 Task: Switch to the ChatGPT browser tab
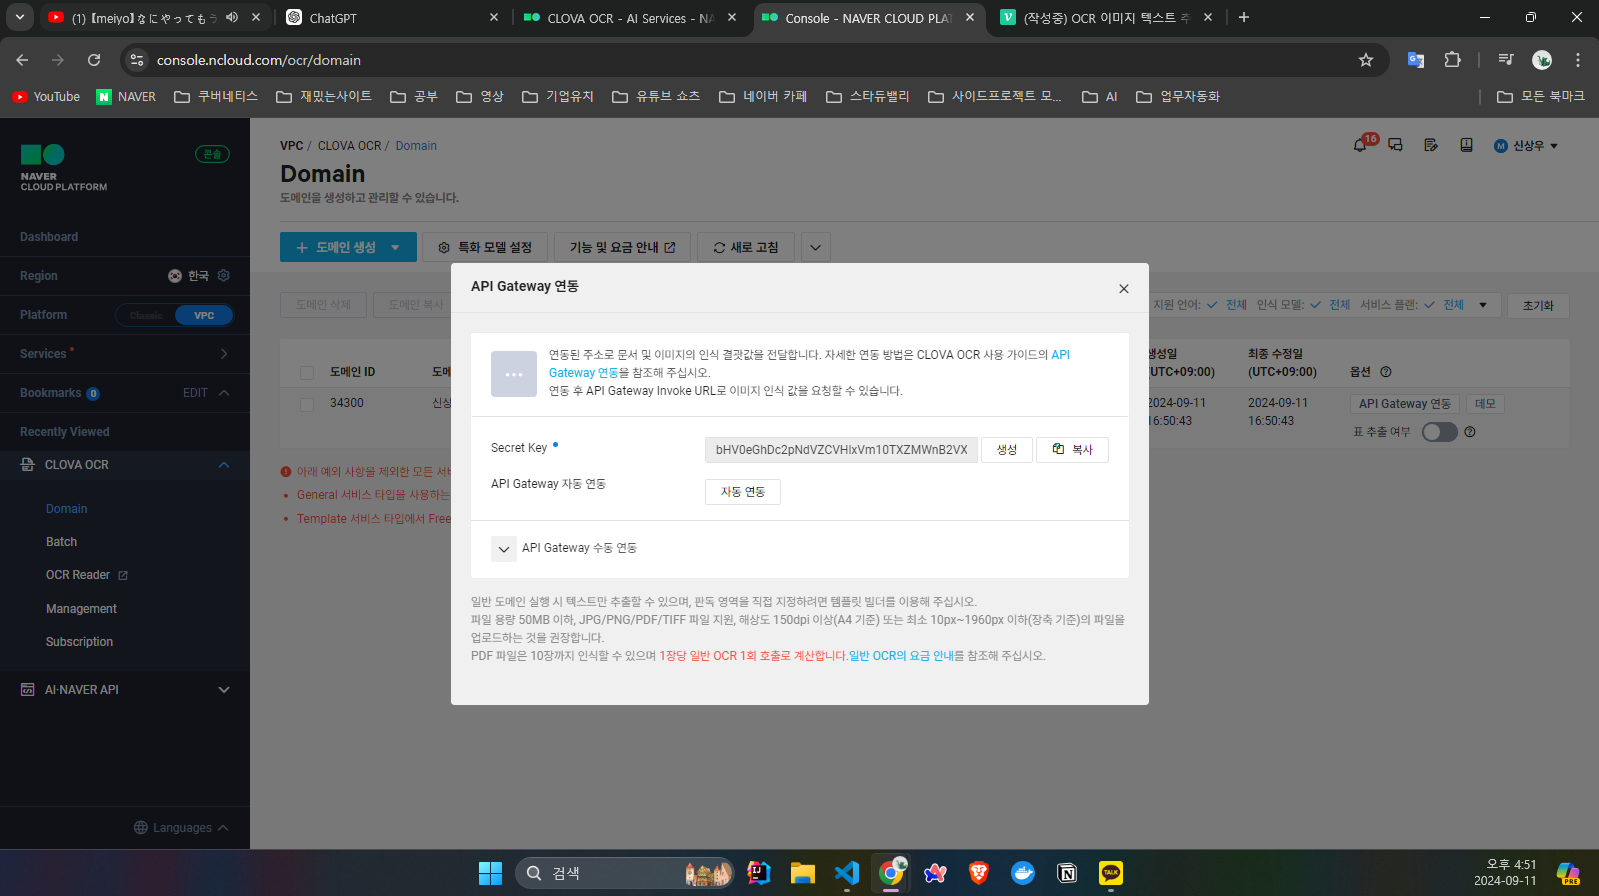pos(392,17)
